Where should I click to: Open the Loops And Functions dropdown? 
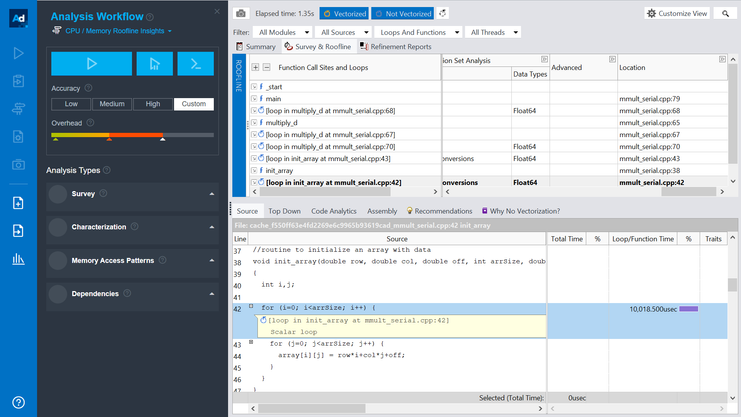(x=419, y=32)
